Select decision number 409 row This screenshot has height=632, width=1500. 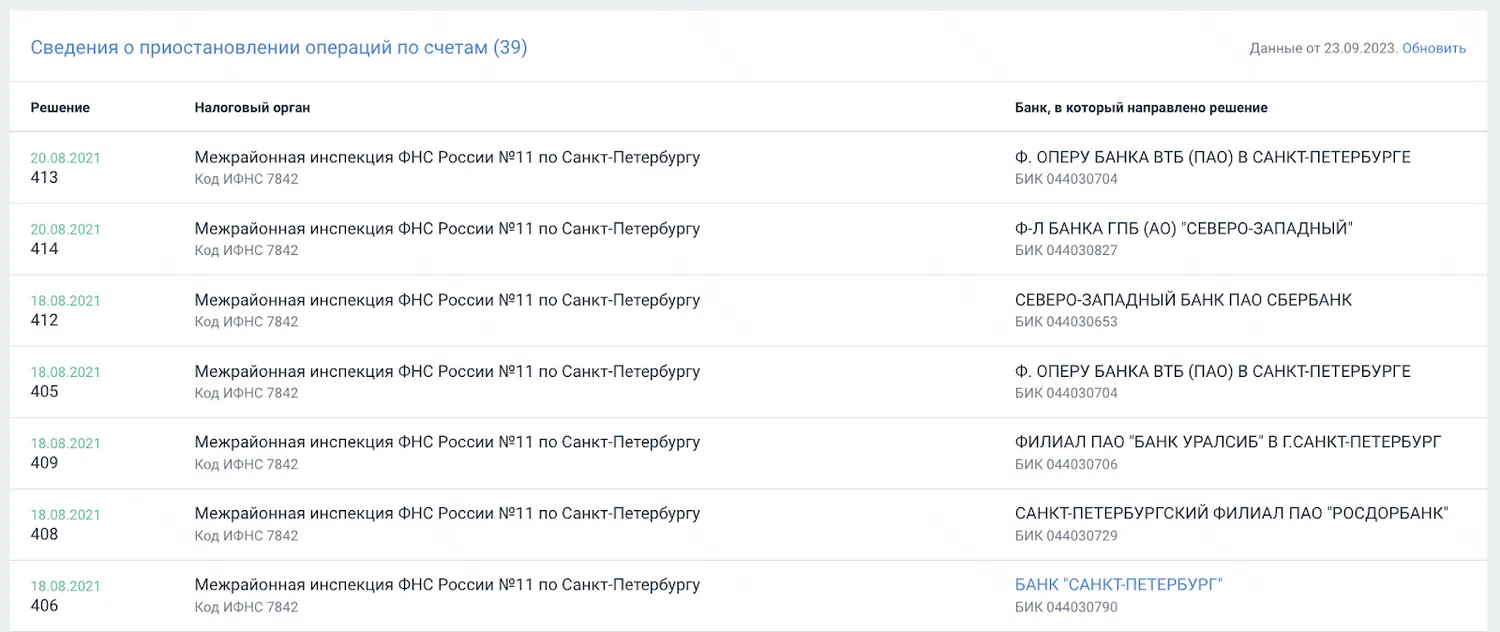click(x=748, y=453)
